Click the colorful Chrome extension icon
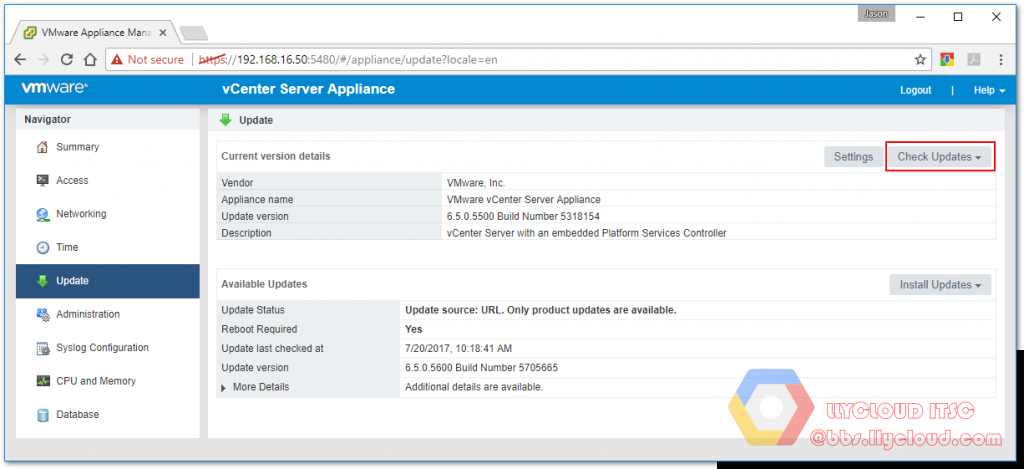 pos(948,59)
